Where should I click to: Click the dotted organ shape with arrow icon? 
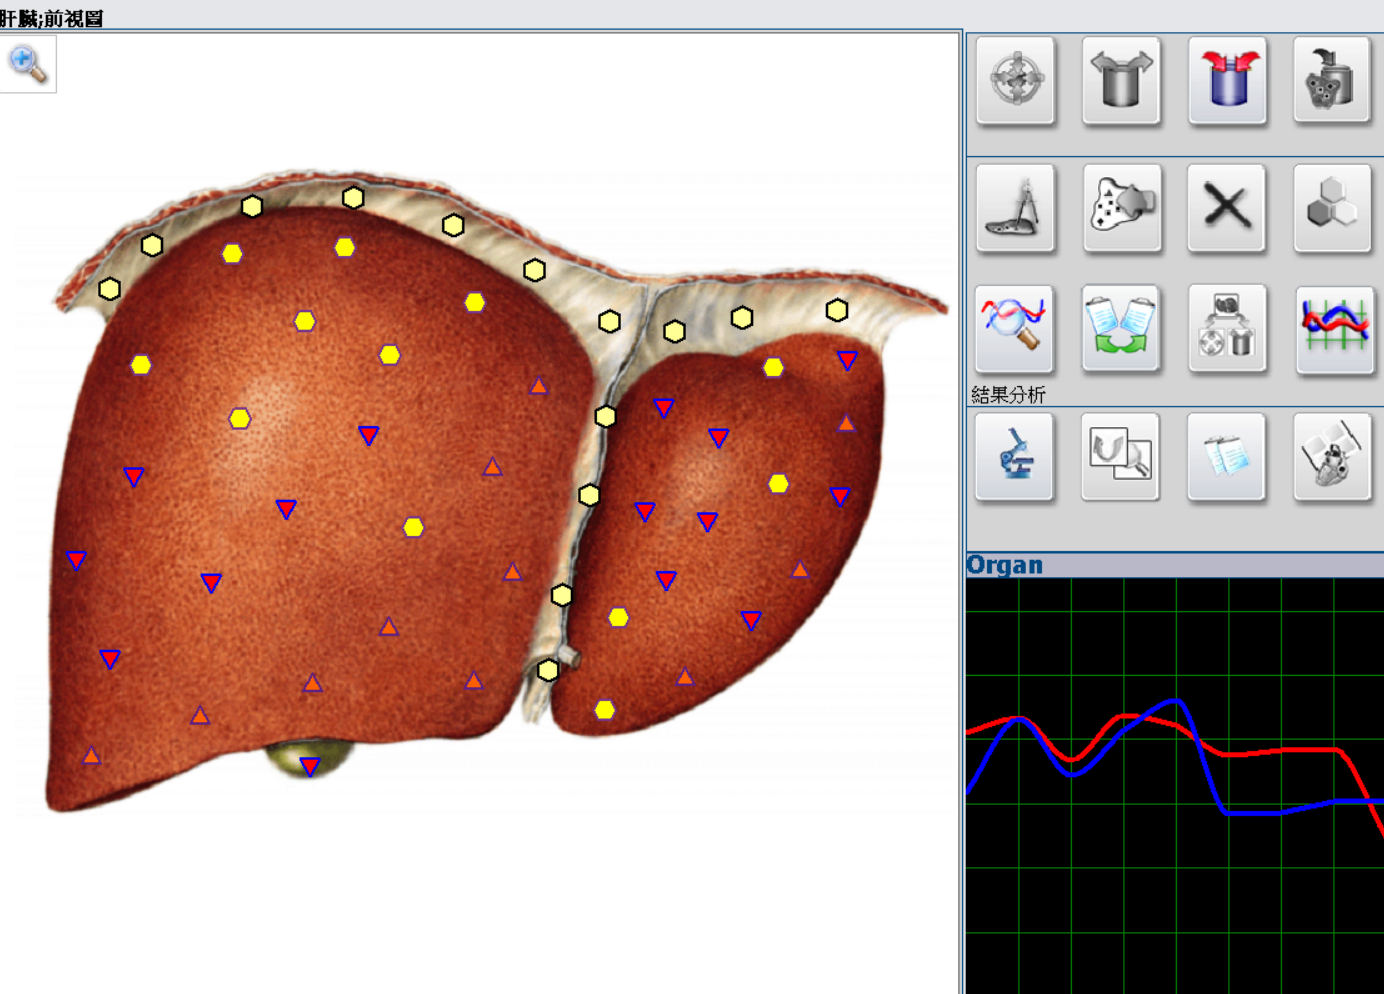[x=1121, y=207]
